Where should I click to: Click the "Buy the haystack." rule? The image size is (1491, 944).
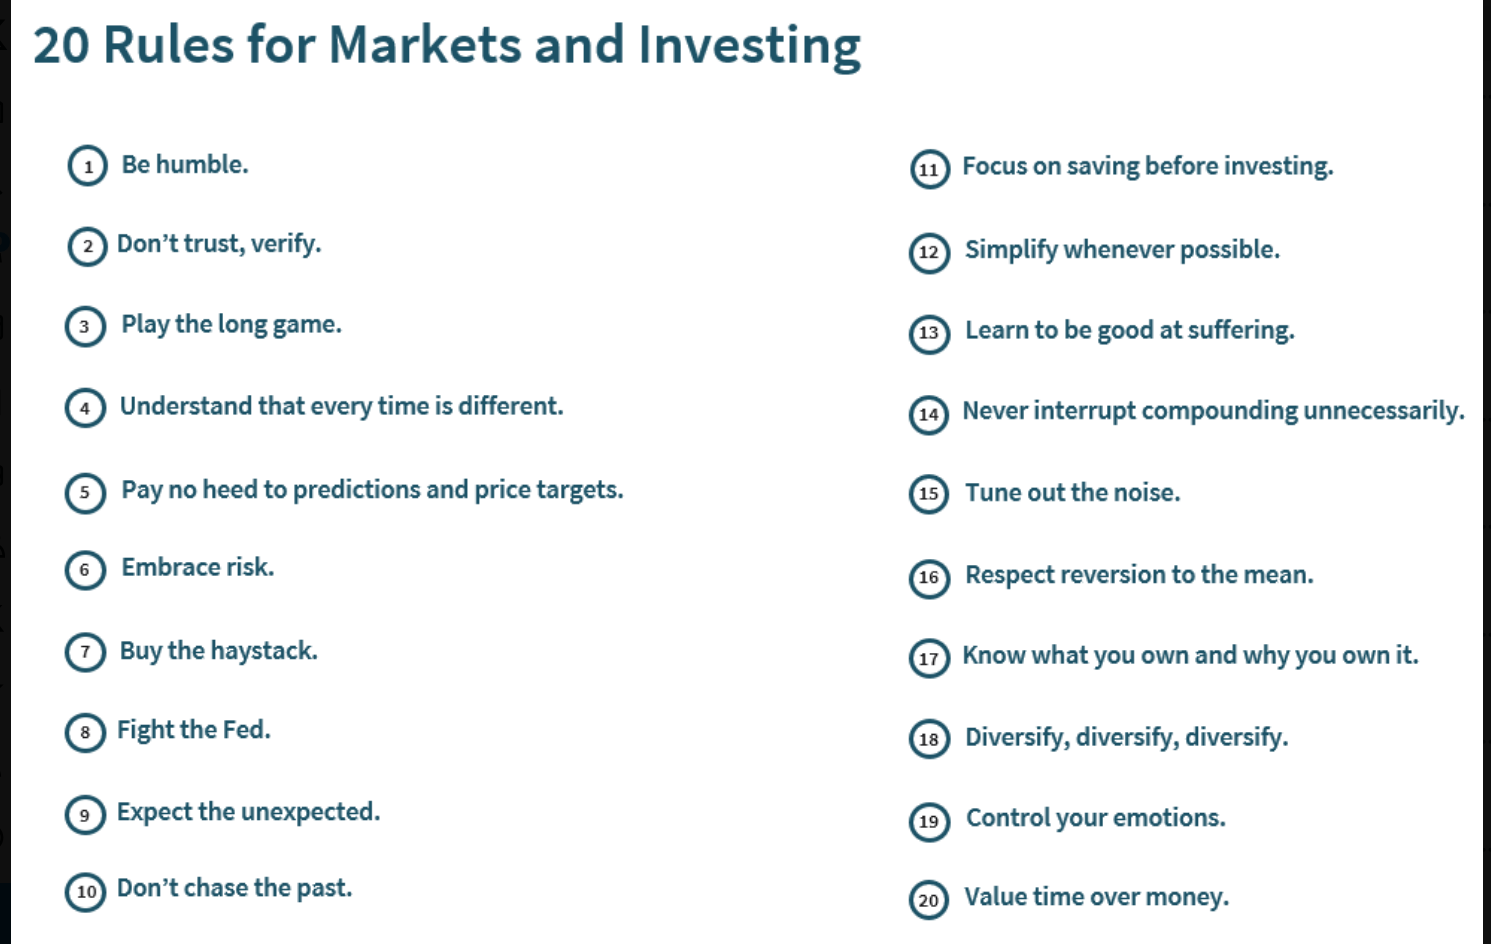tap(219, 651)
